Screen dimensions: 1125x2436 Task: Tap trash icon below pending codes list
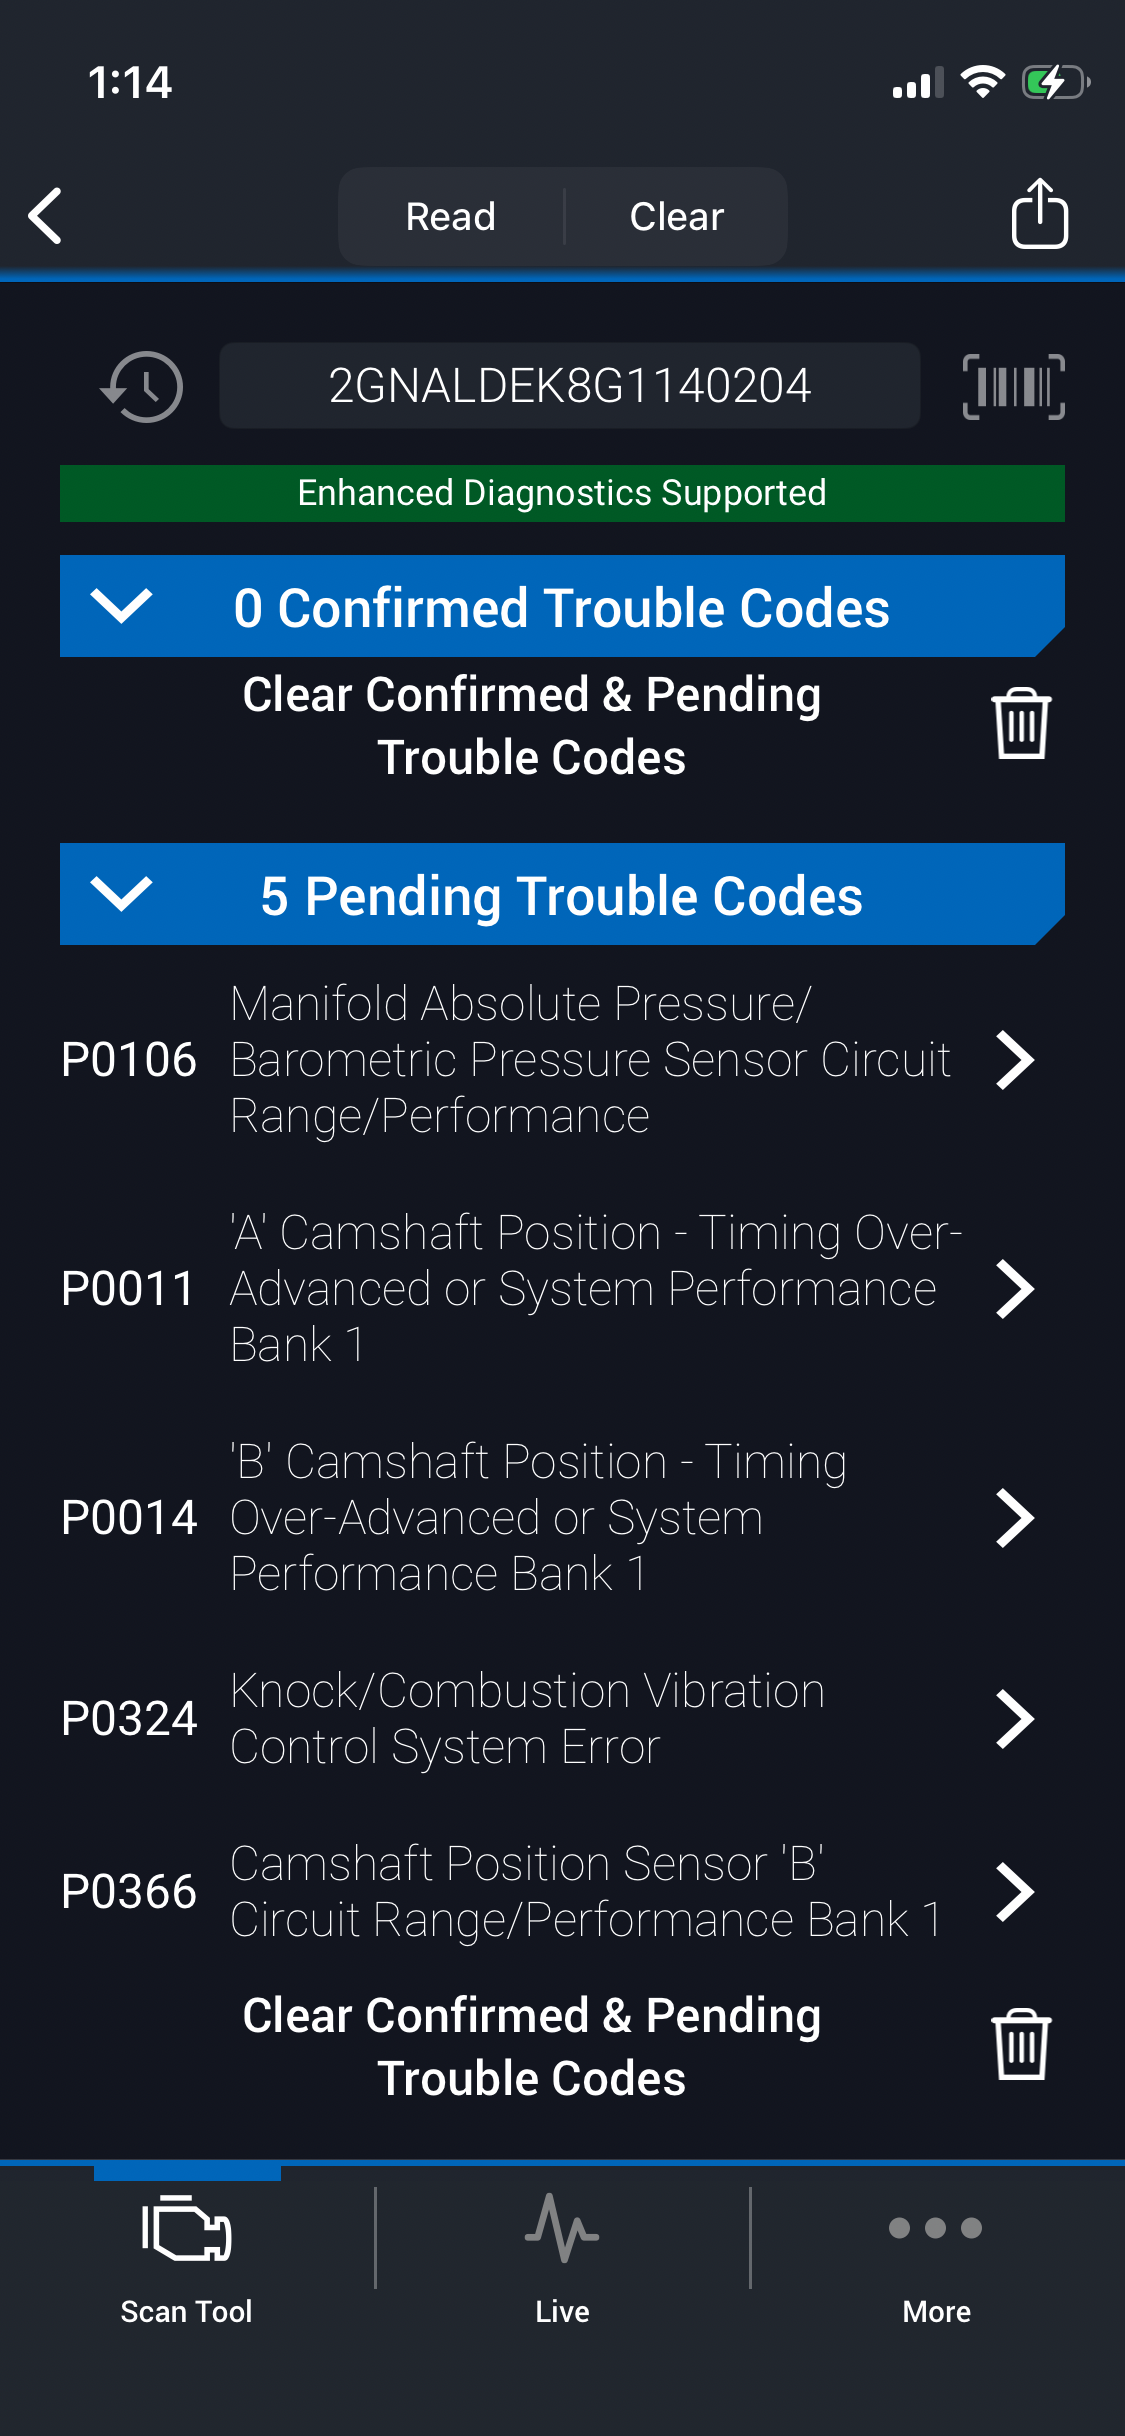pos(1021,2045)
